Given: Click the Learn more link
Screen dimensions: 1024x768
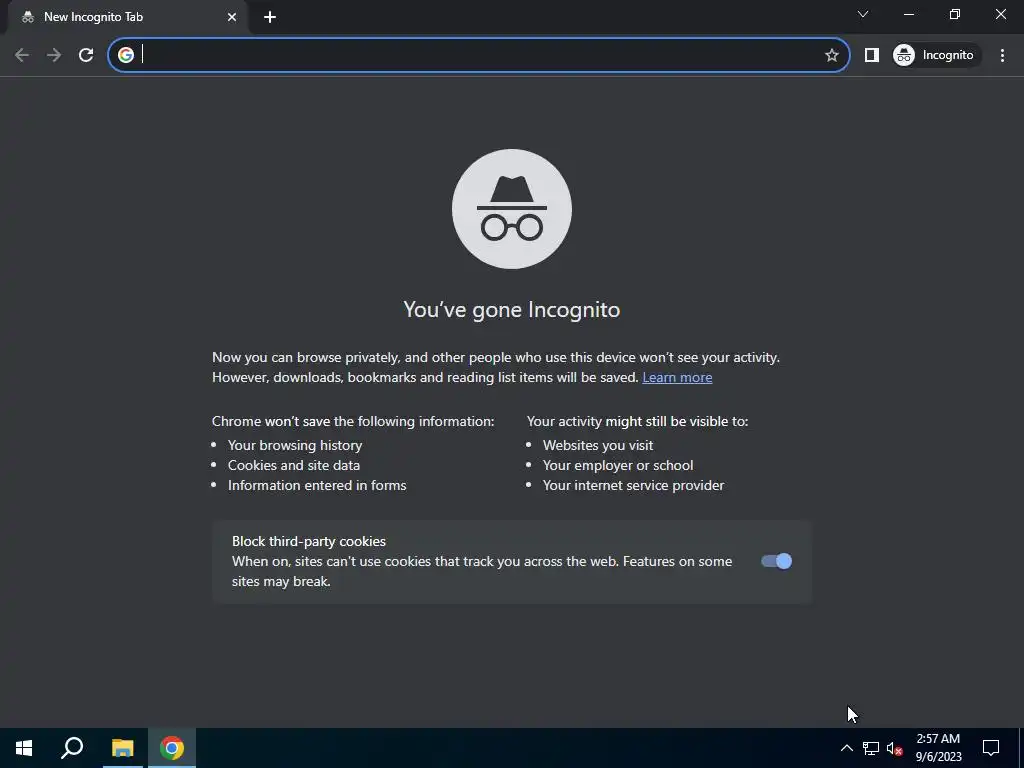Looking at the screenshot, I should (677, 377).
